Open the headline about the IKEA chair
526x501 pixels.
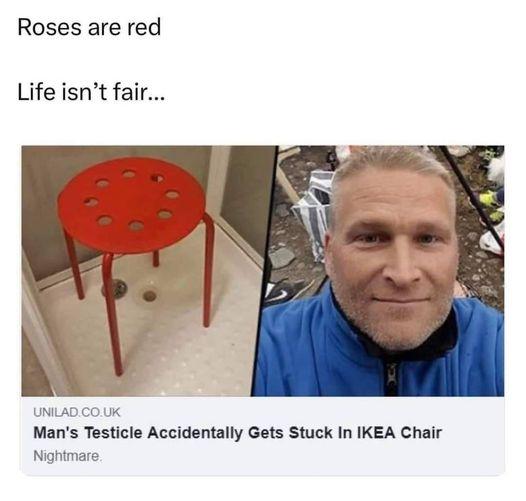[x=237, y=433]
